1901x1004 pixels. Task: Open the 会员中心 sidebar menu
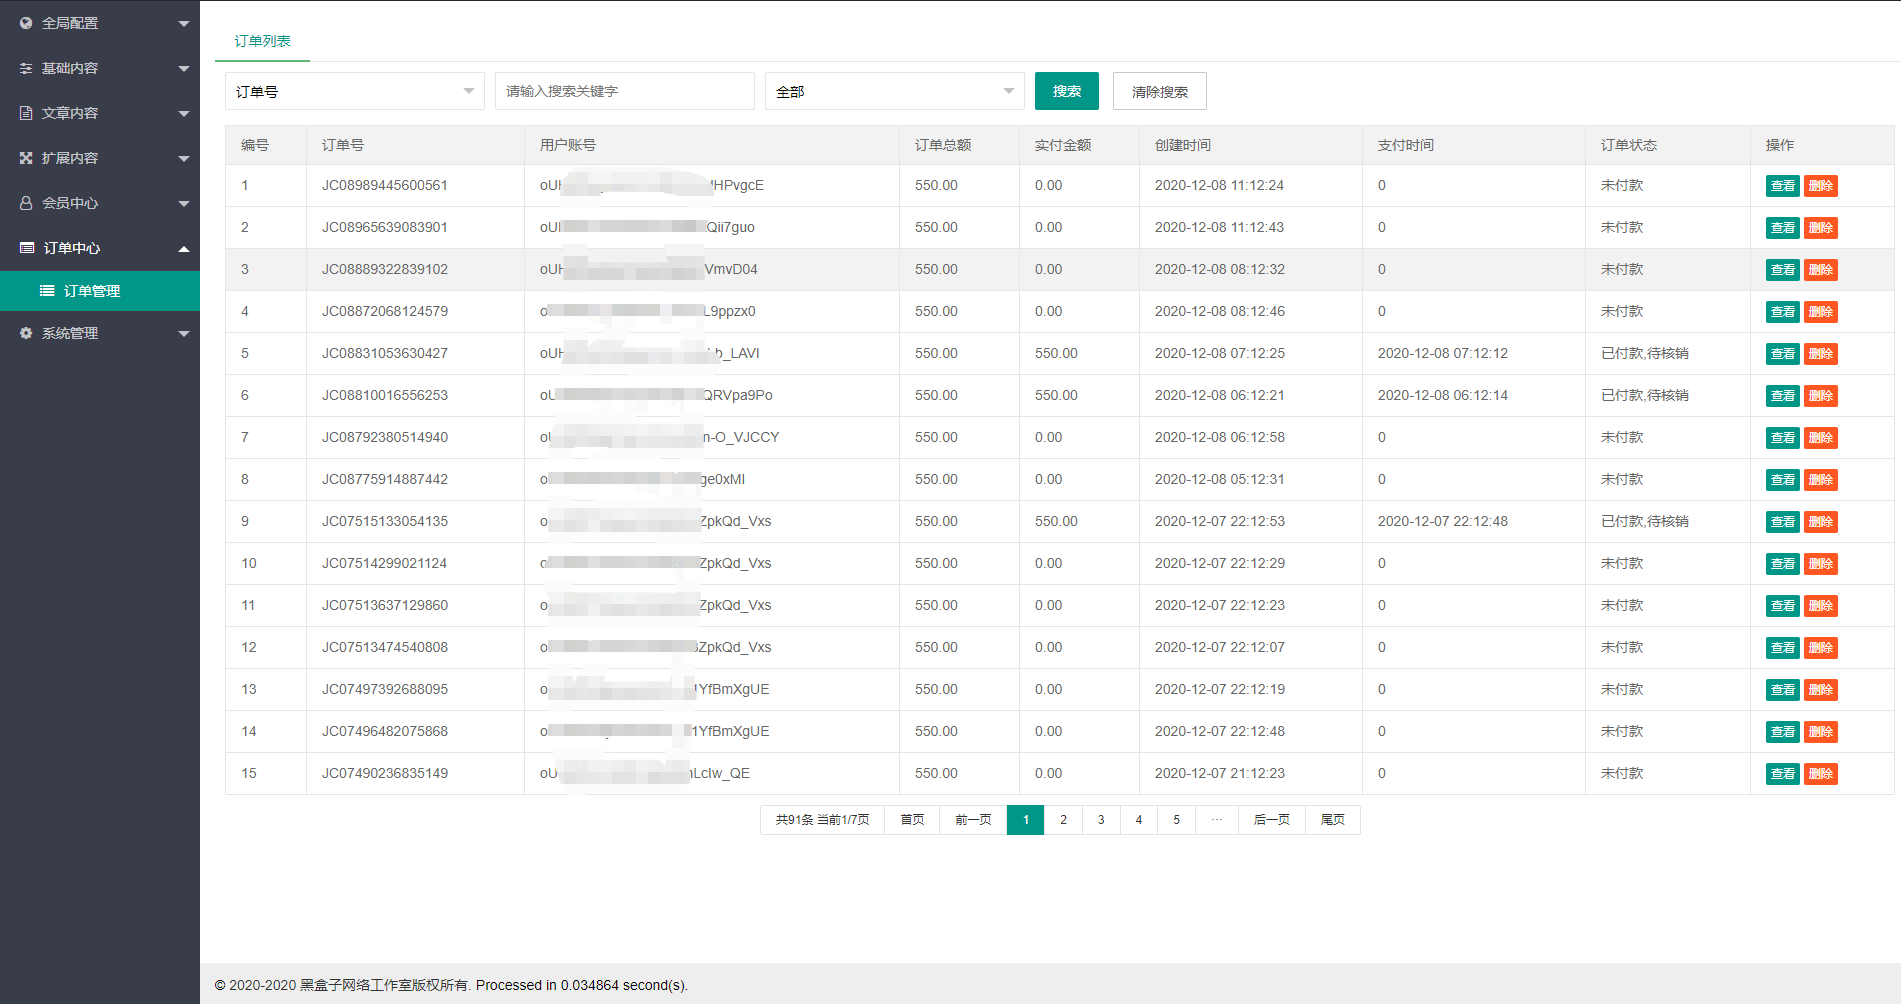point(100,203)
